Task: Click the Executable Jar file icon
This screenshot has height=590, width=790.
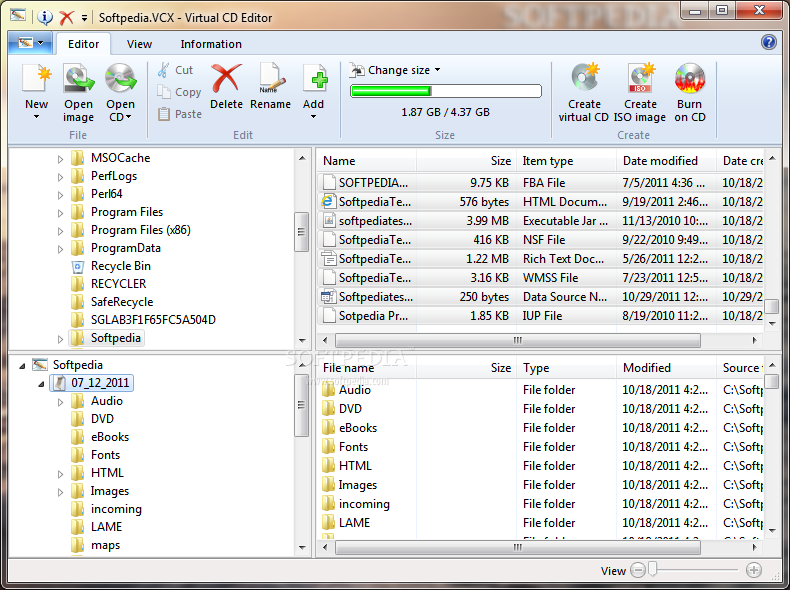Action: tap(328, 221)
